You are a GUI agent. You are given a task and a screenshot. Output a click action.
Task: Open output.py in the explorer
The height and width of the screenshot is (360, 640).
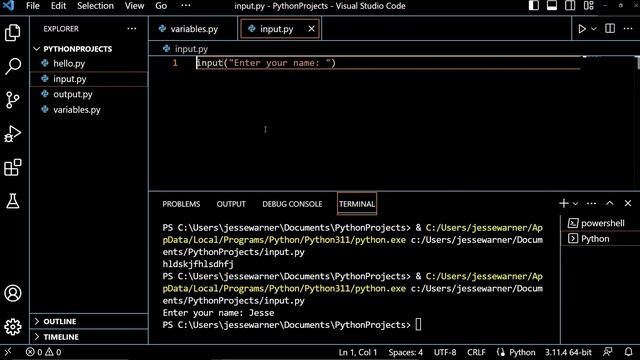click(73, 94)
